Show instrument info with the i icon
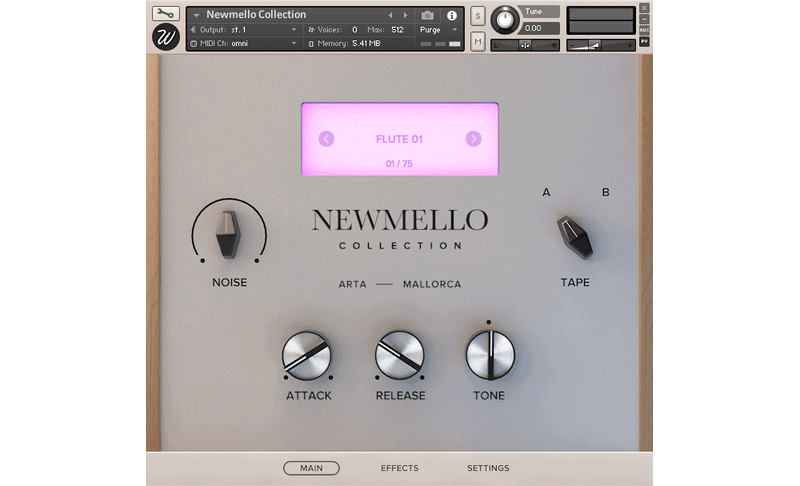 452,15
